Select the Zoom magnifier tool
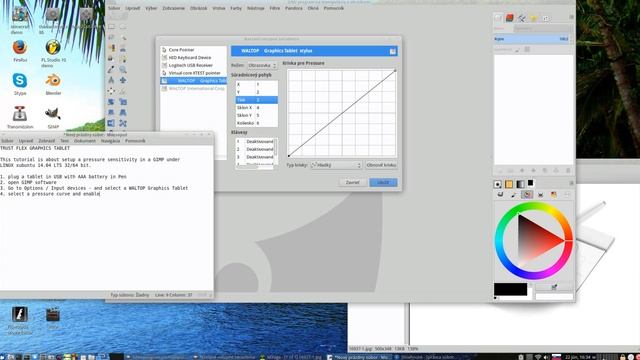Viewport: 640px width, 360px height. coord(122,69)
